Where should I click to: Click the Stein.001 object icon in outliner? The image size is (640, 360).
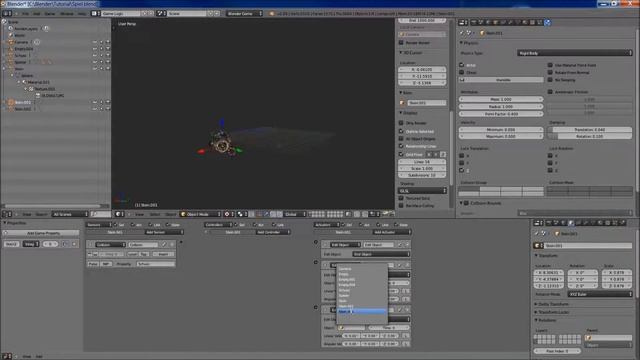click(x=11, y=102)
